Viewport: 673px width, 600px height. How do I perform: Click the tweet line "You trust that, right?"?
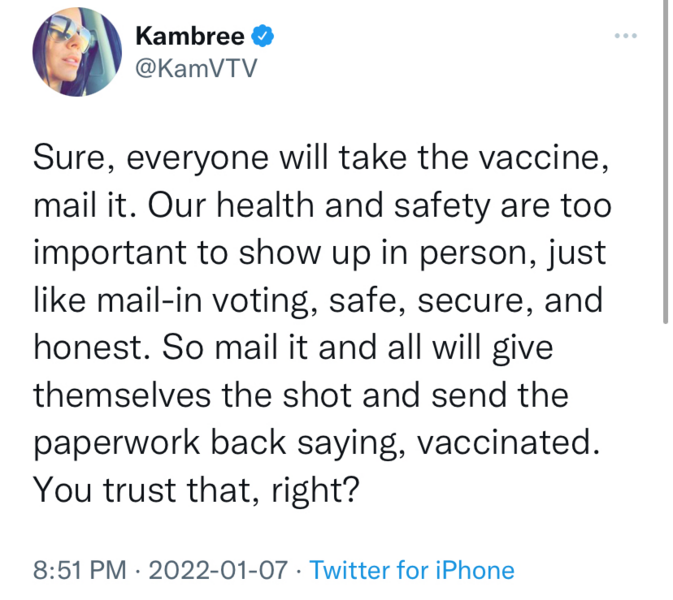[196, 490]
